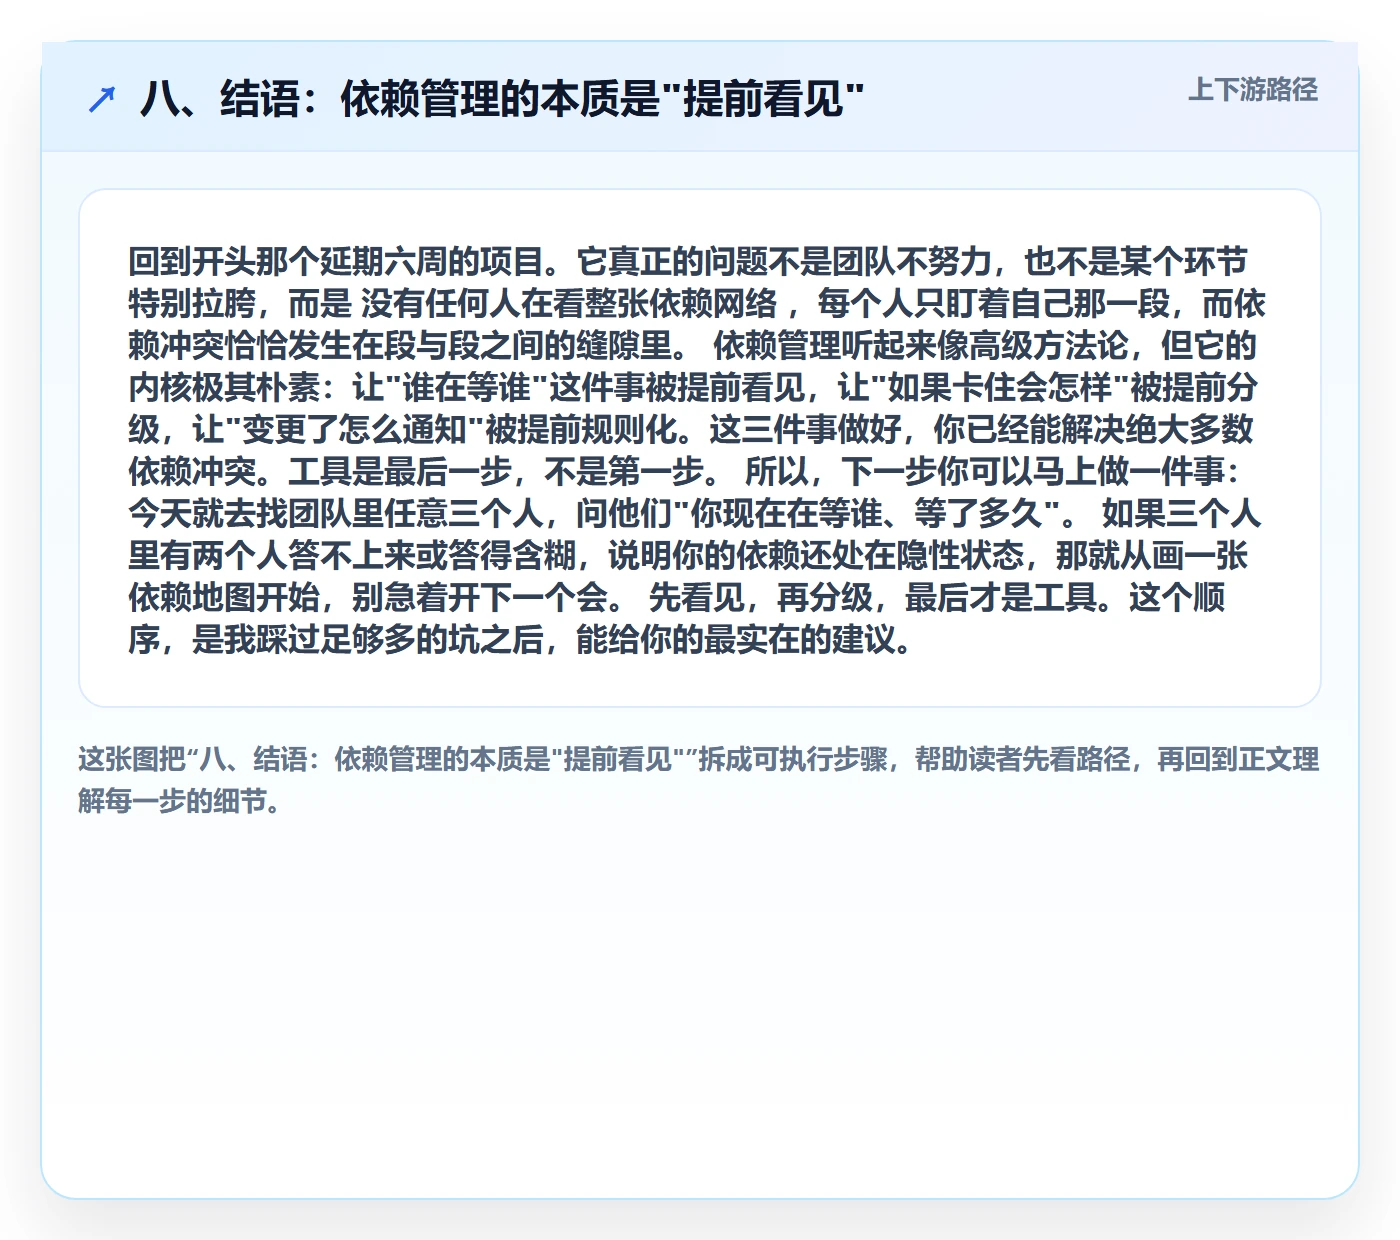This screenshot has height=1240, width=1400.
Task: Click the blue diagonal arrow icon
Action: click(x=102, y=99)
